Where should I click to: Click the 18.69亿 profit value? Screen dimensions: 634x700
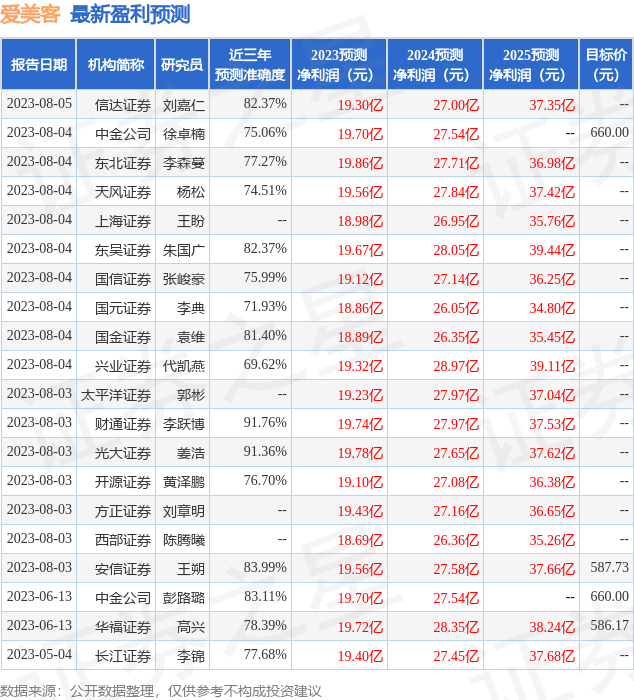[x=360, y=540]
